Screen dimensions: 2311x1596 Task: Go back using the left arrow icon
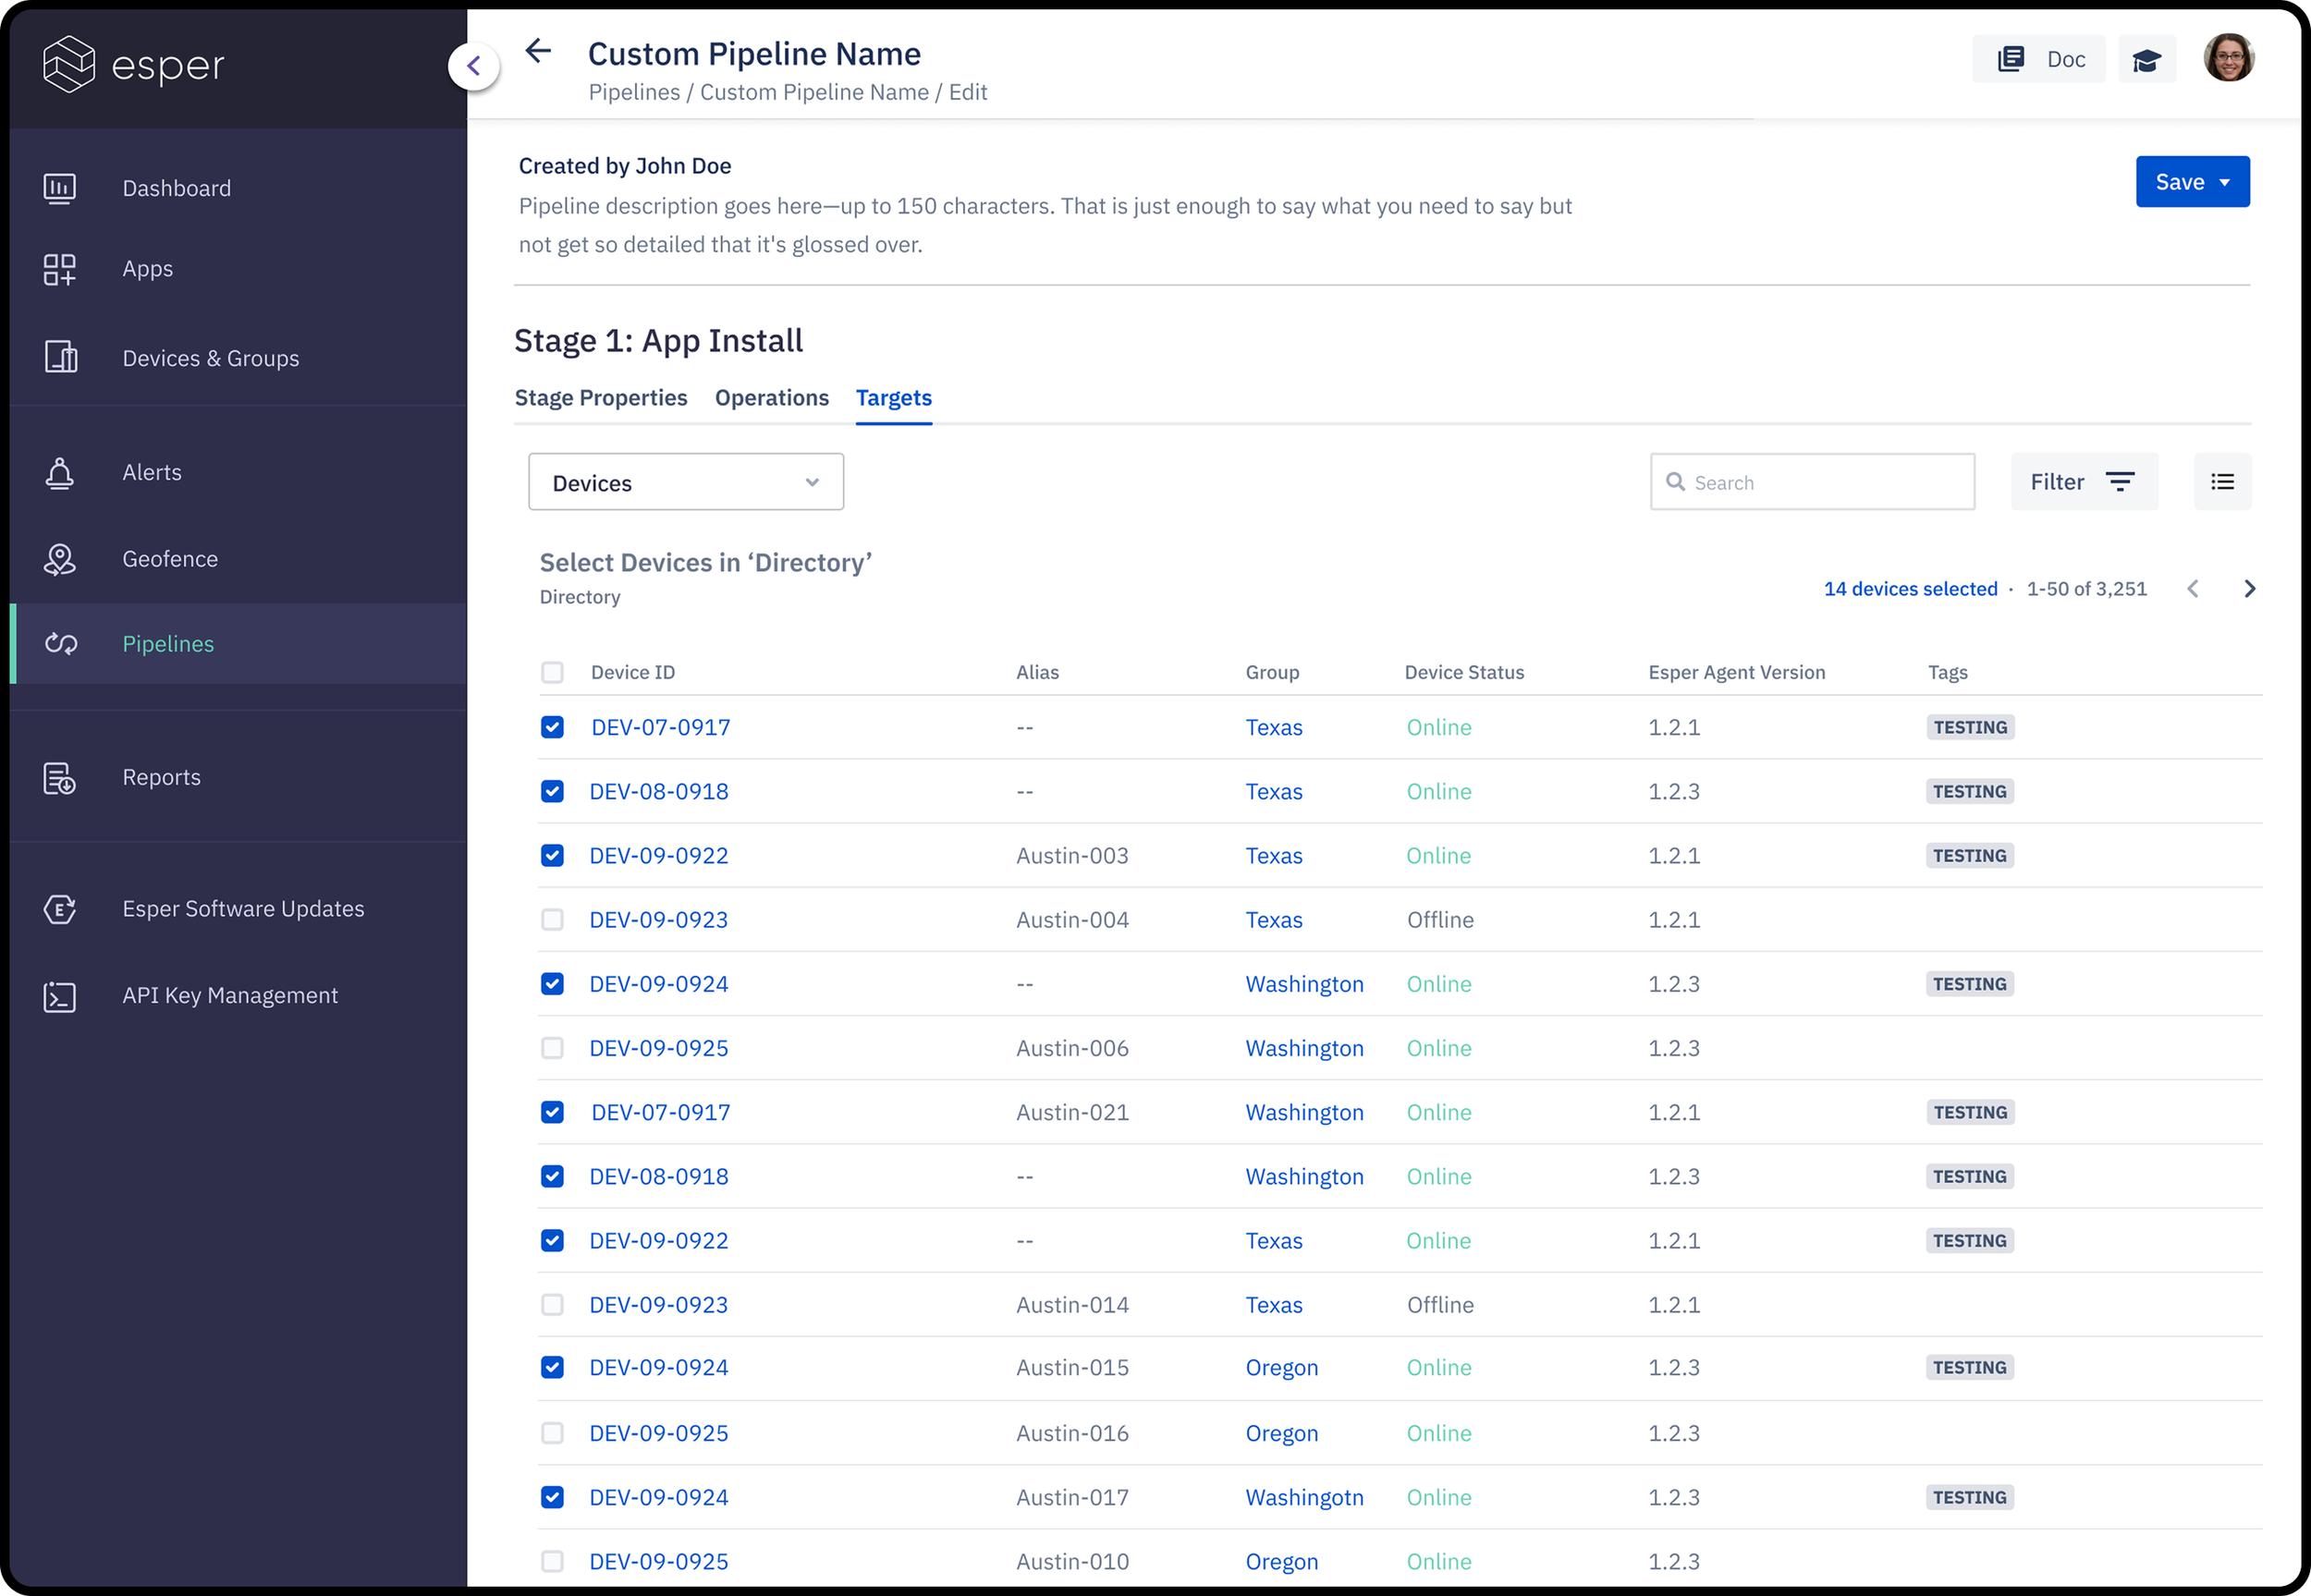click(x=538, y=51)
